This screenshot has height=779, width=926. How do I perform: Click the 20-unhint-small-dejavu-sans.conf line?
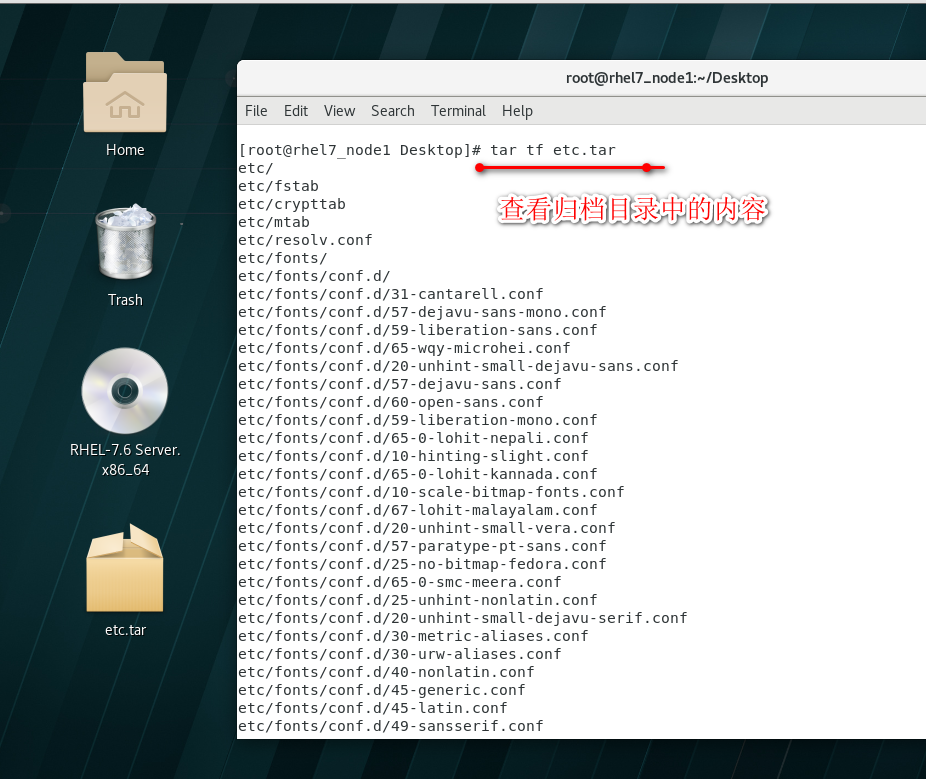[x=458, y=366]
